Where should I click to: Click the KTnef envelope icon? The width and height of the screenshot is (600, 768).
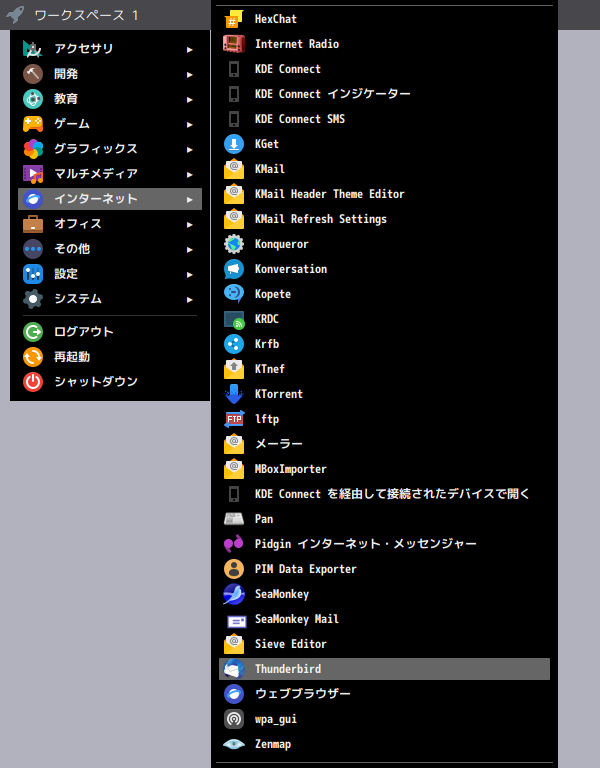point(234,369)
